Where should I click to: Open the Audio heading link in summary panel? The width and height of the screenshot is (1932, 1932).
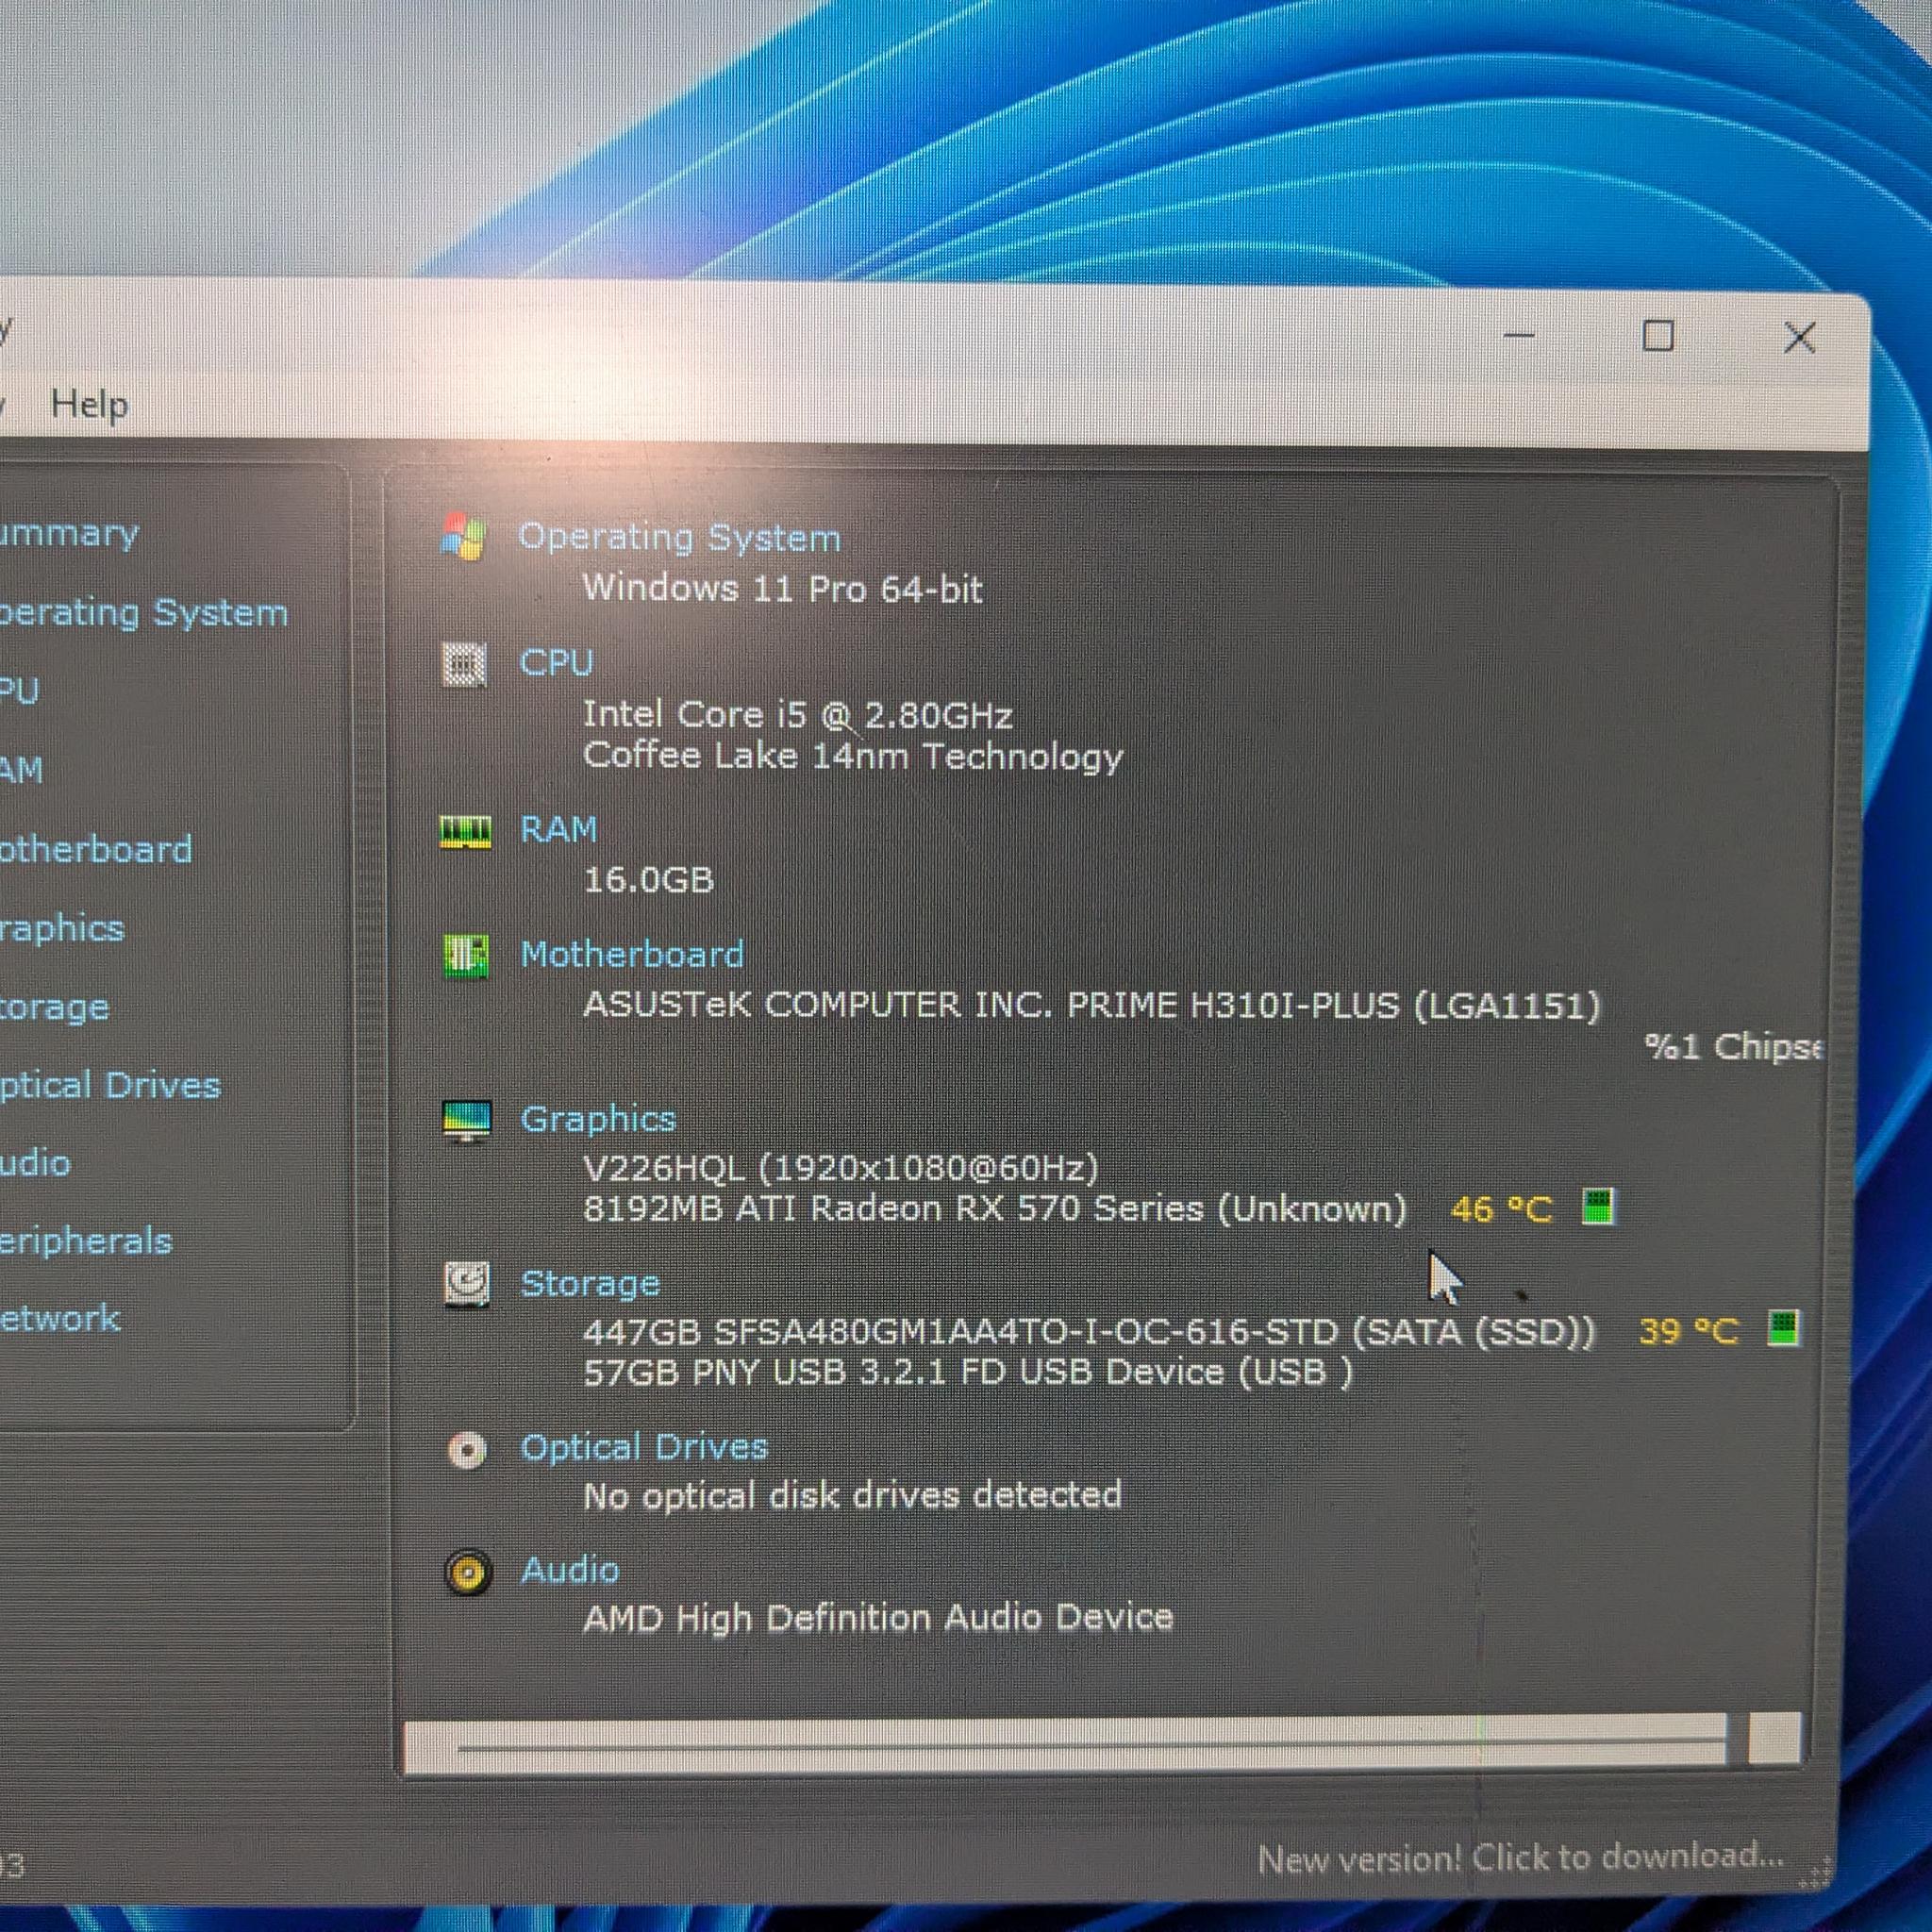(x=570, y=1570)
